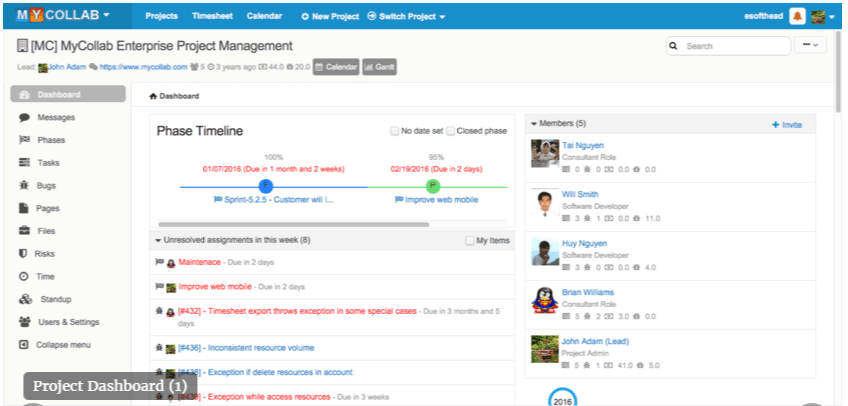Click assignee avatar on Improve web mobile row
Image resolution: width=848 pixels, height=406 pixels.
tap(171, 287)
